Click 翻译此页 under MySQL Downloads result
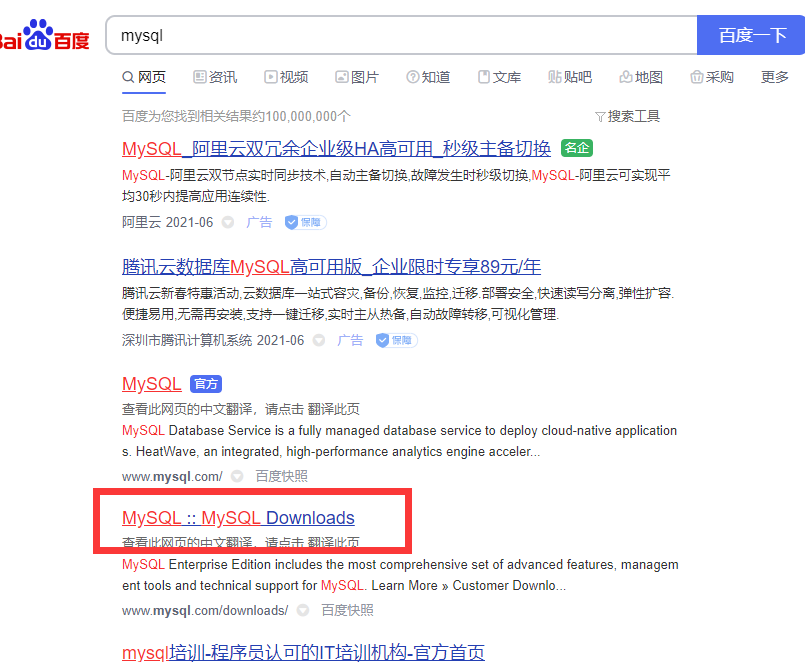The height and width of the screenshot is (662, 805). point(334,542)
